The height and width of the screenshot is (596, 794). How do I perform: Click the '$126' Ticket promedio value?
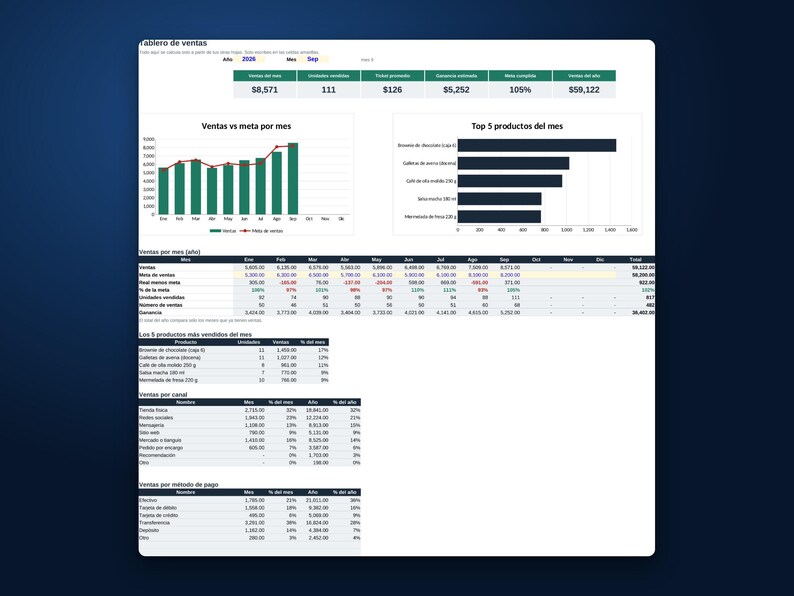click(x=392, y=90)
